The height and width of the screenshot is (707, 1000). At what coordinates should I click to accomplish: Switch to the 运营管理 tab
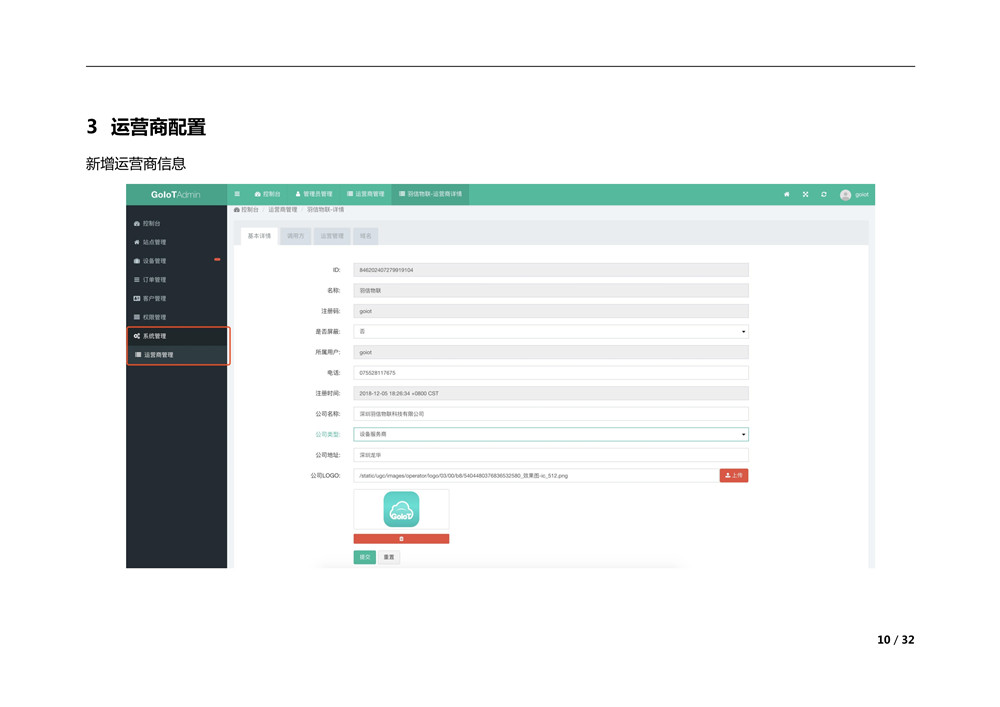pos(332,236)
